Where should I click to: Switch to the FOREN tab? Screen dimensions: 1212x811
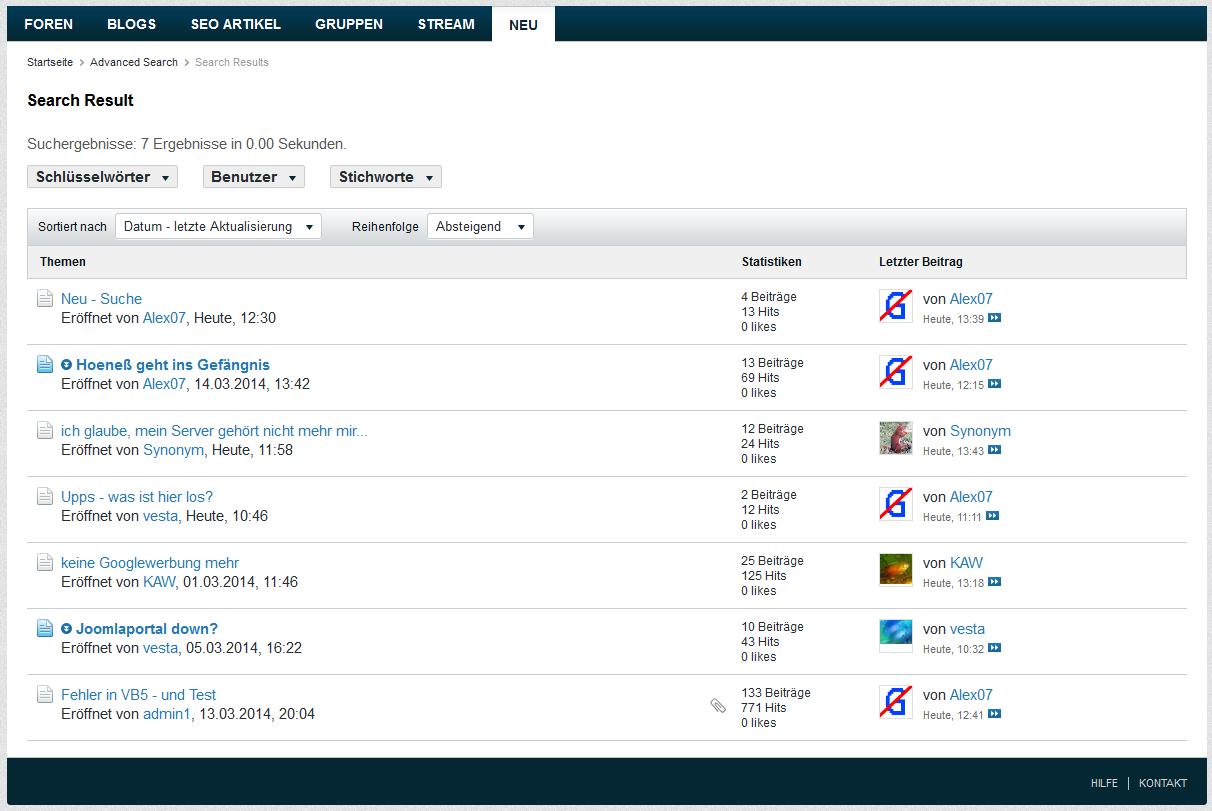[x=48, y=24]
